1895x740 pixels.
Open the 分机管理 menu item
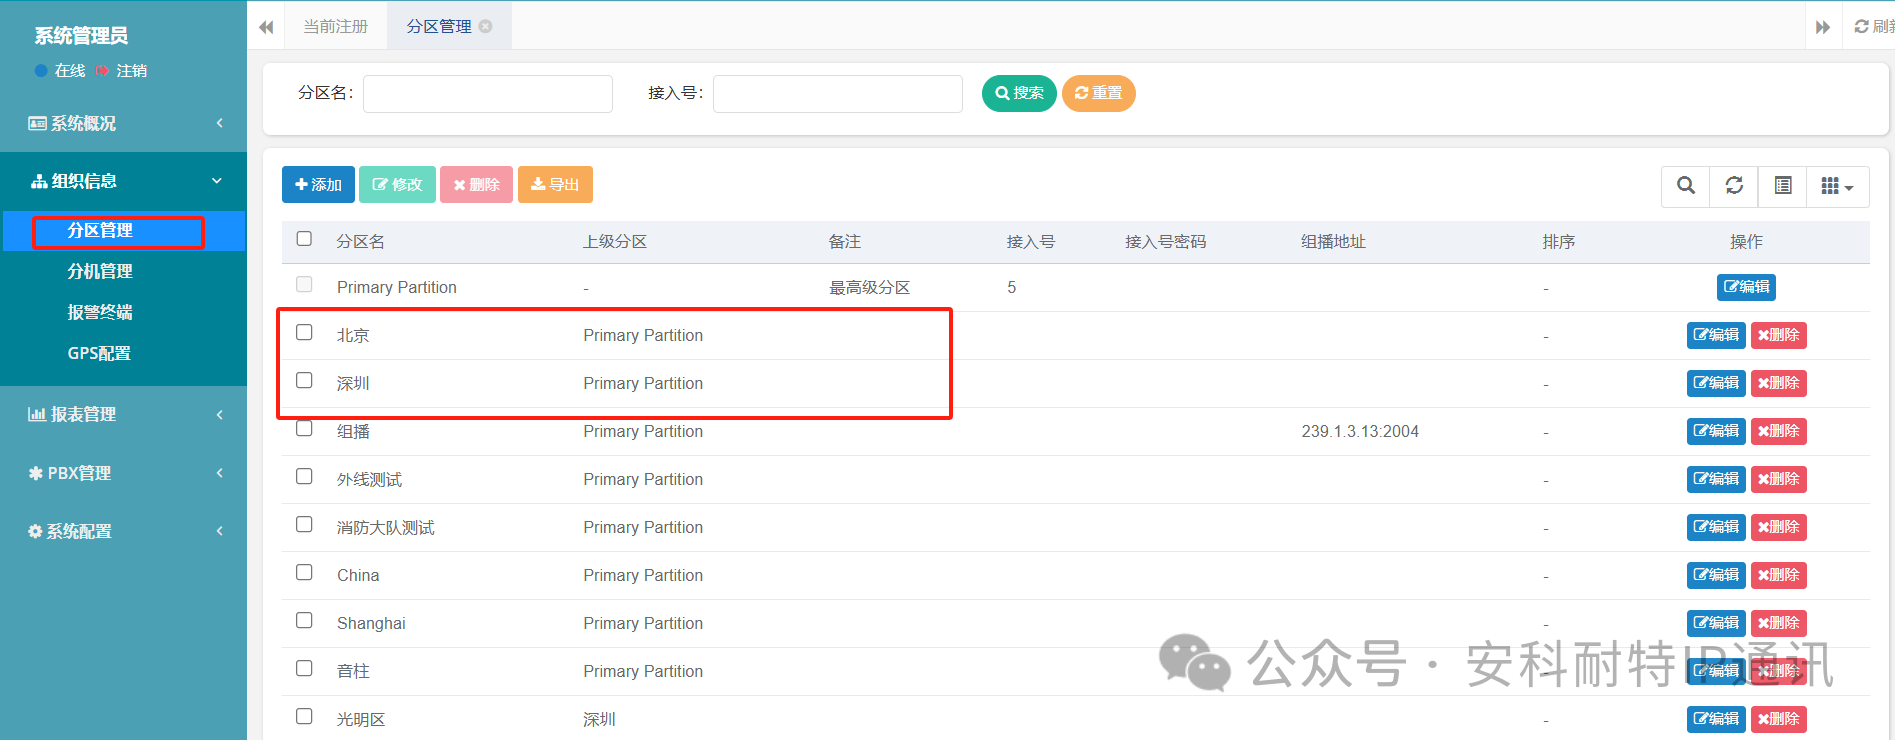click(x=100, y=271)
